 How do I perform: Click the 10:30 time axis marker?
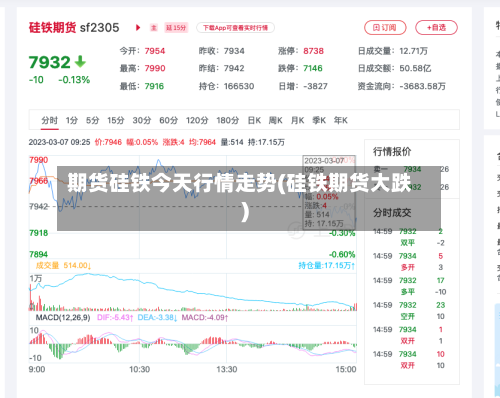coord(139,369)
